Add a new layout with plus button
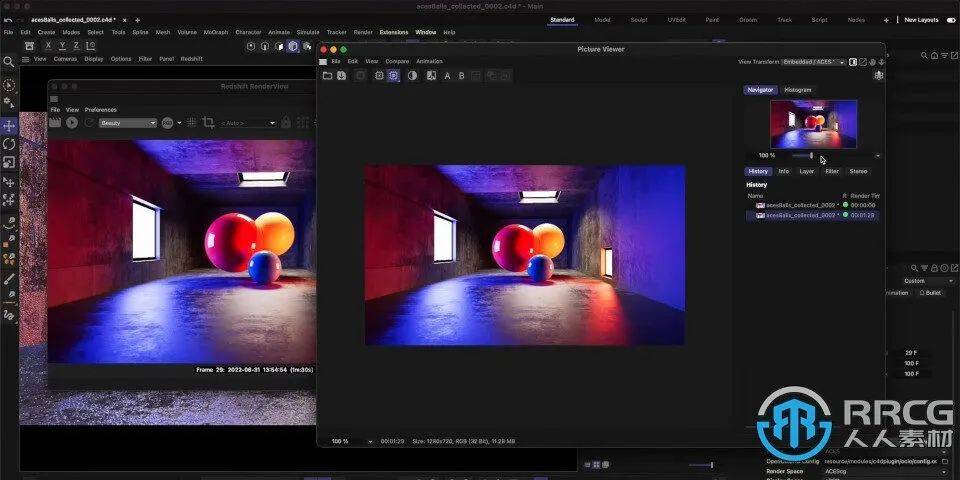Viewport: 960px width, 480px height. 886,20
